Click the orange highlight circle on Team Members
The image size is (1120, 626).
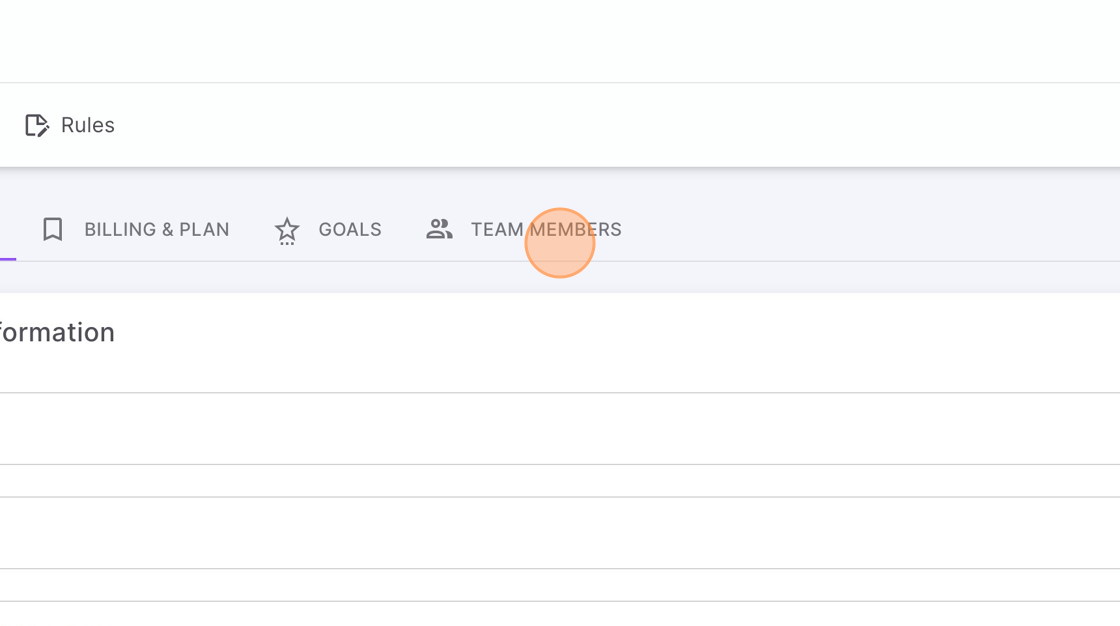(560, 243)
